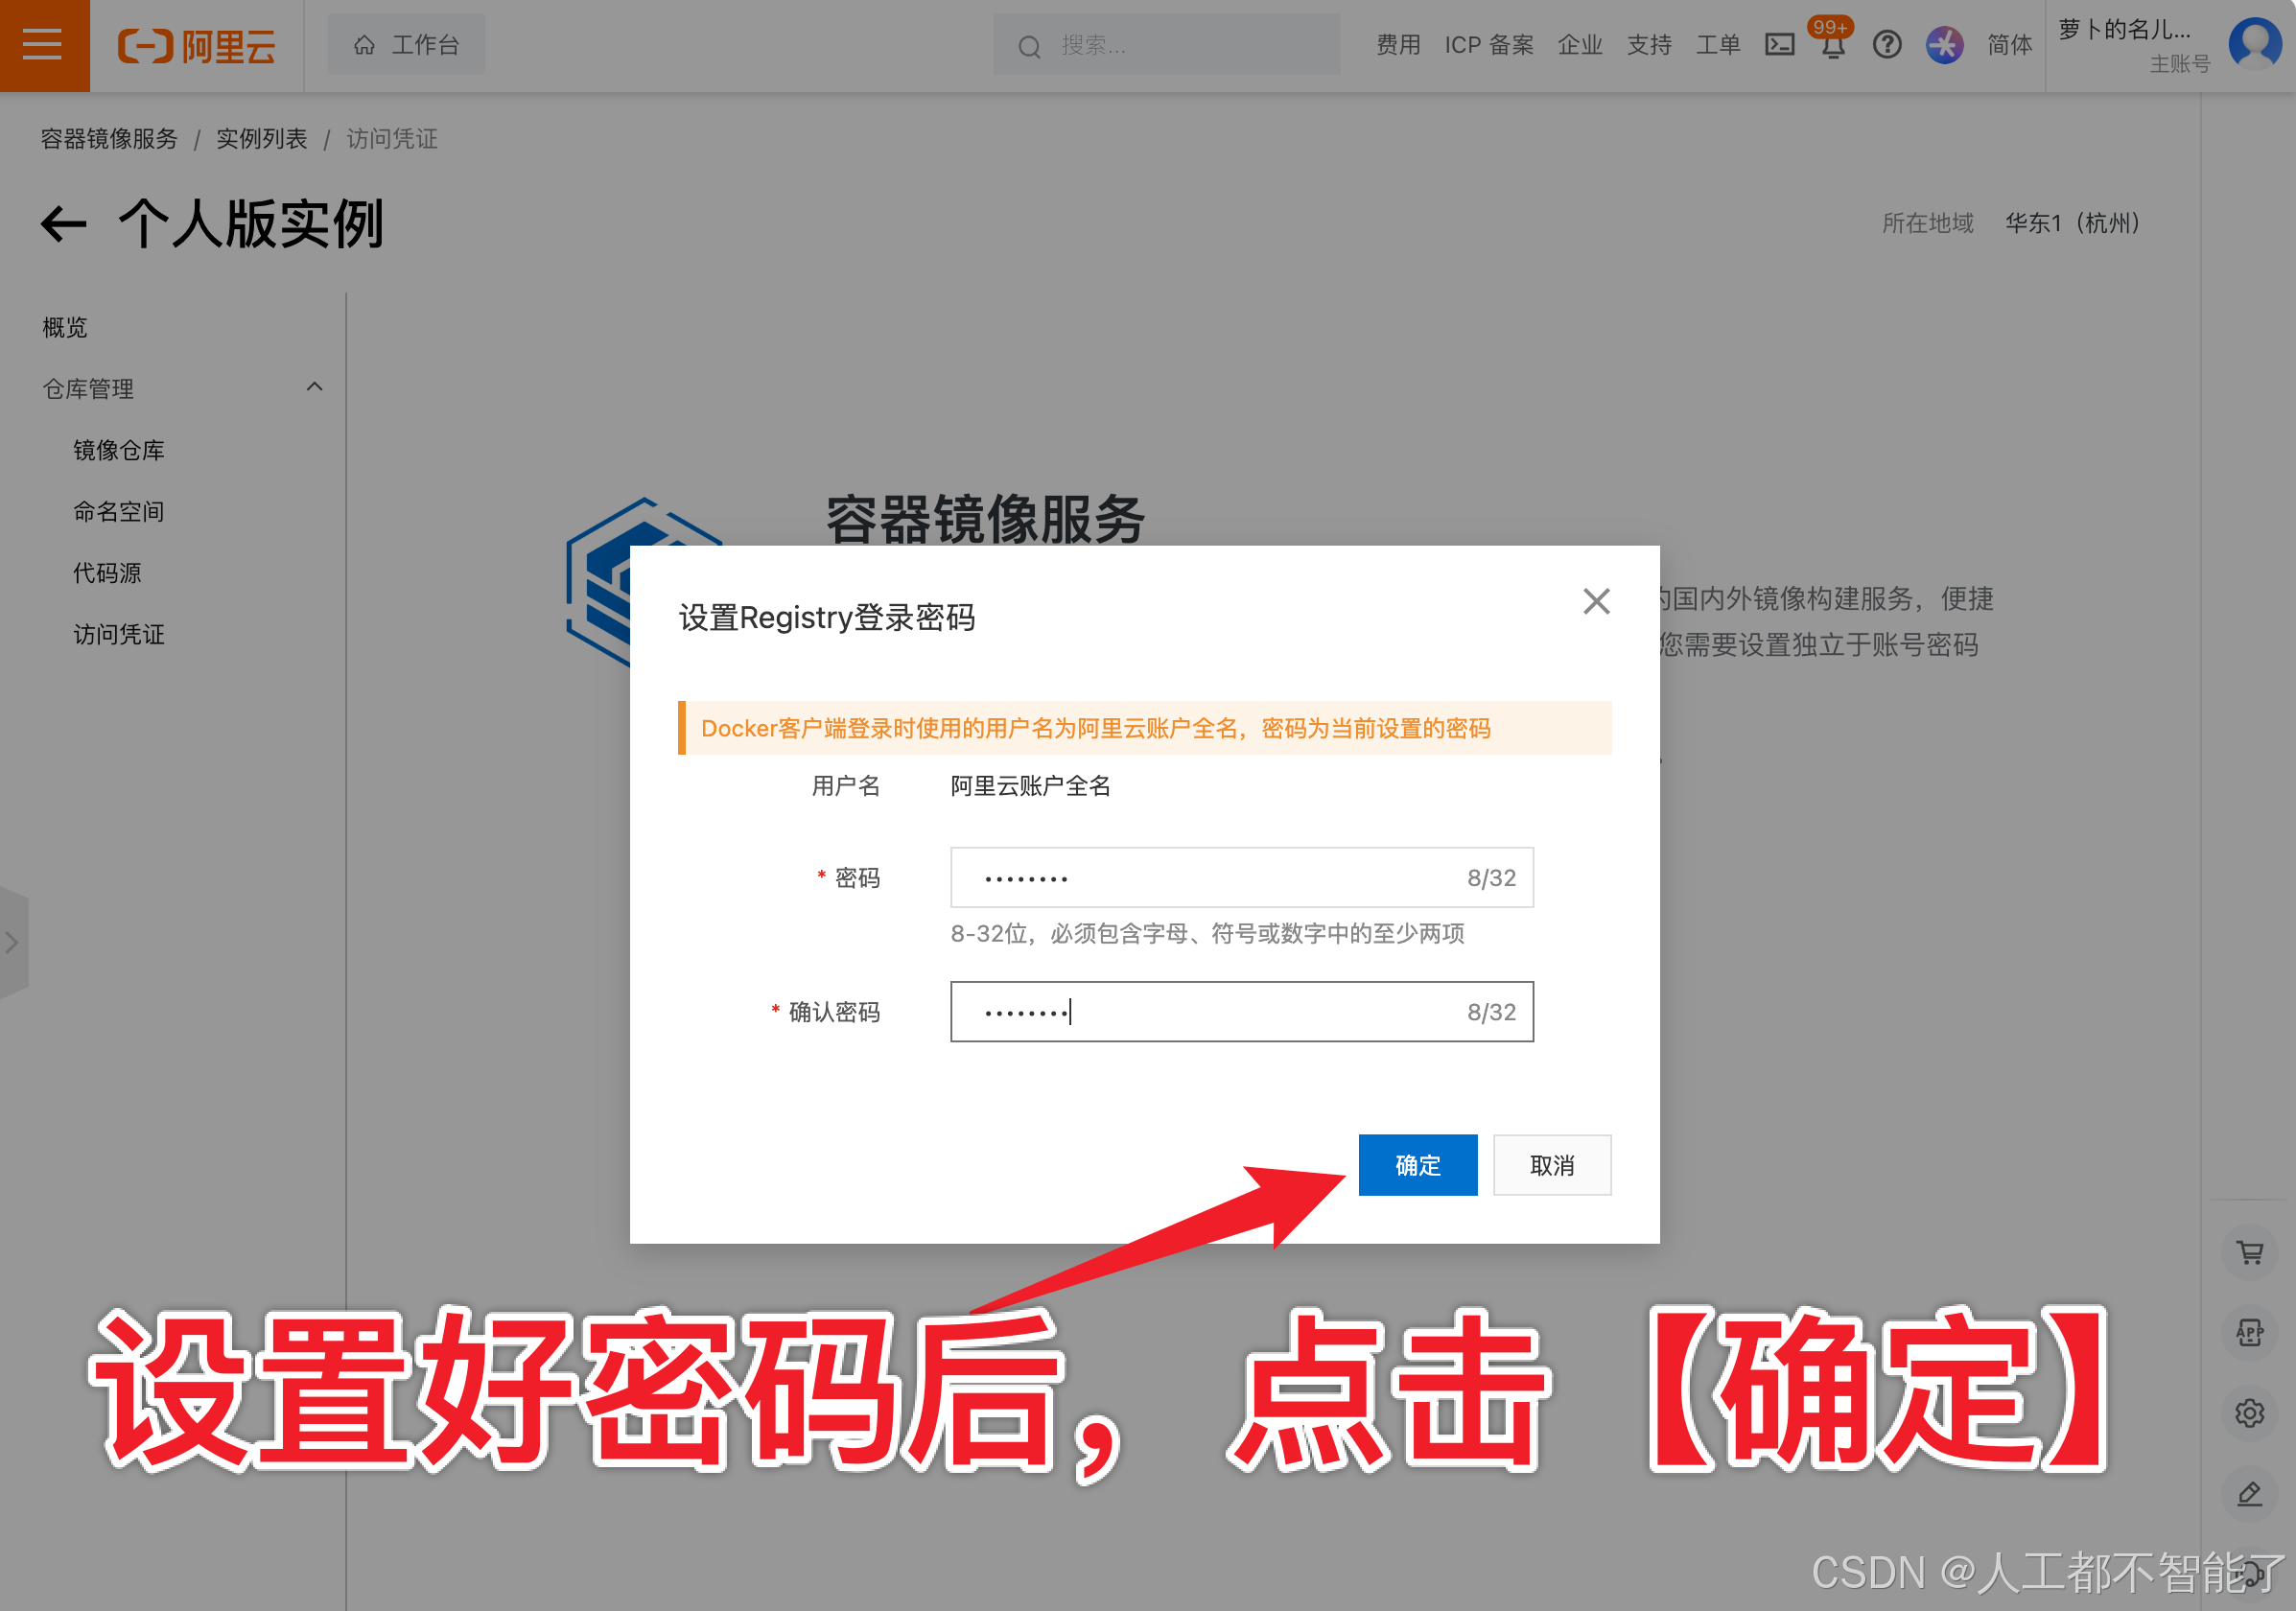Open the search box in top bar
The height and width of the screenshot is (1611, 2296).
[x=1165, y=44]
